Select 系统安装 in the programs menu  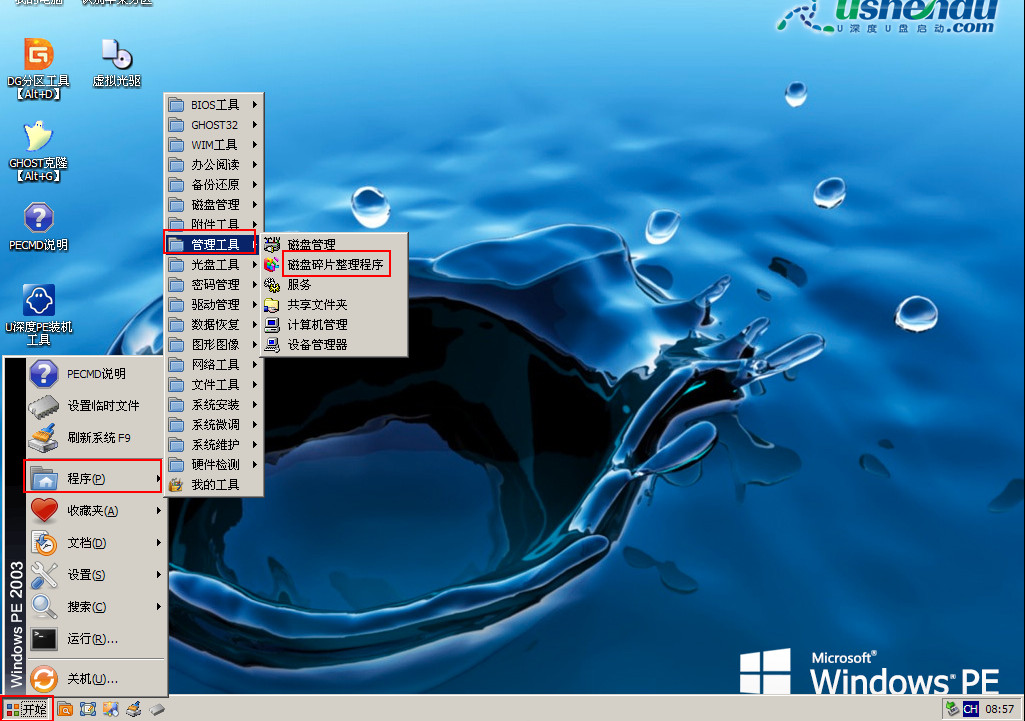[213, 405]
